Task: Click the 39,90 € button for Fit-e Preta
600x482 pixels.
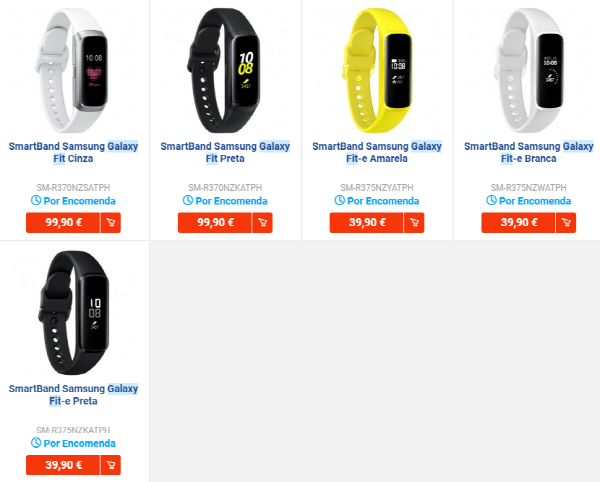Action: (x=63, y=465)
